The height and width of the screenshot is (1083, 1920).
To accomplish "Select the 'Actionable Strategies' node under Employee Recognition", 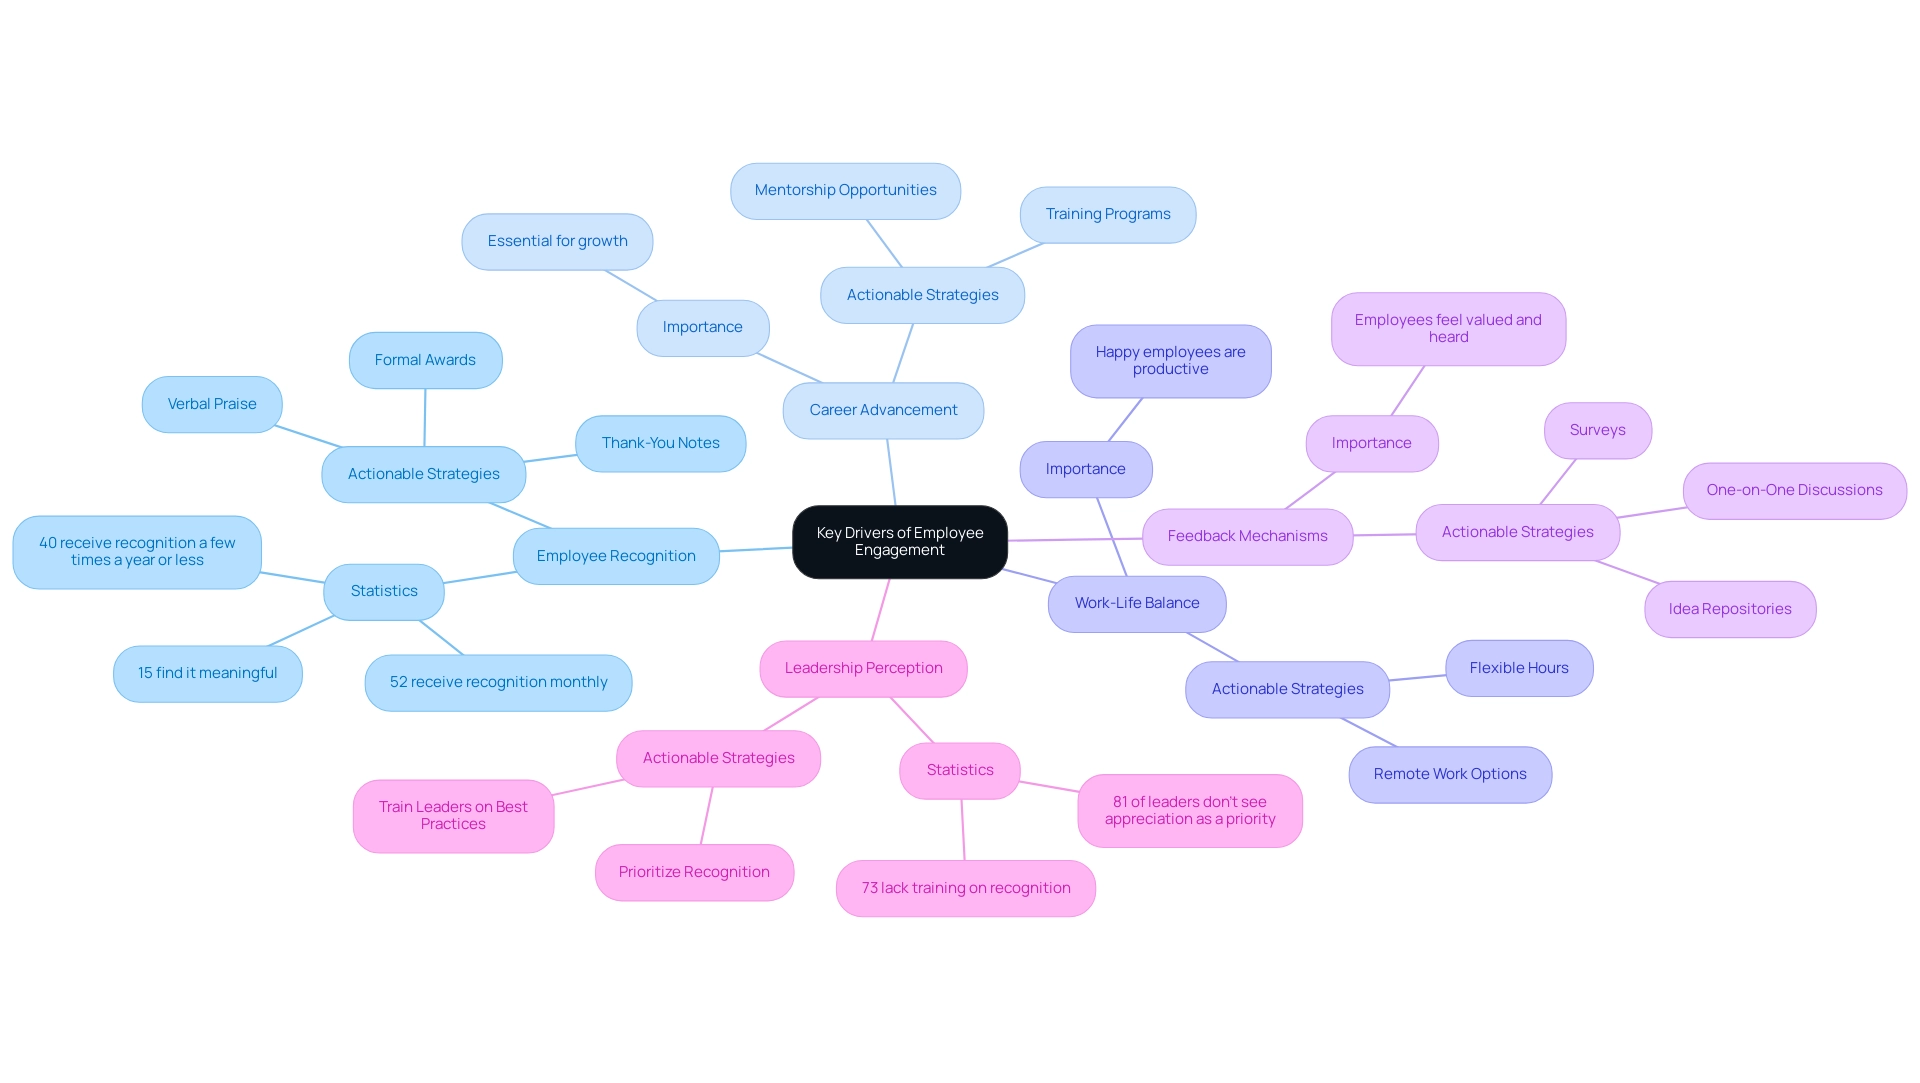I will click(x=425, y=474).
